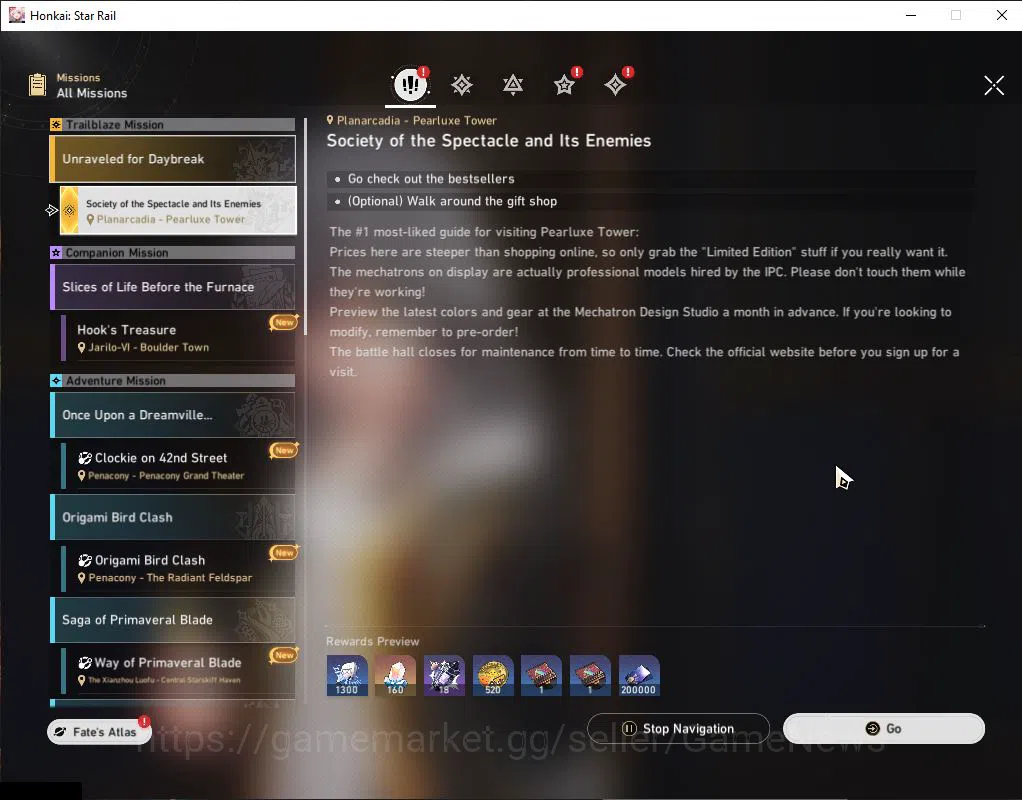
Task: View the reward item with quantity 520
Action: click(493, 675)
